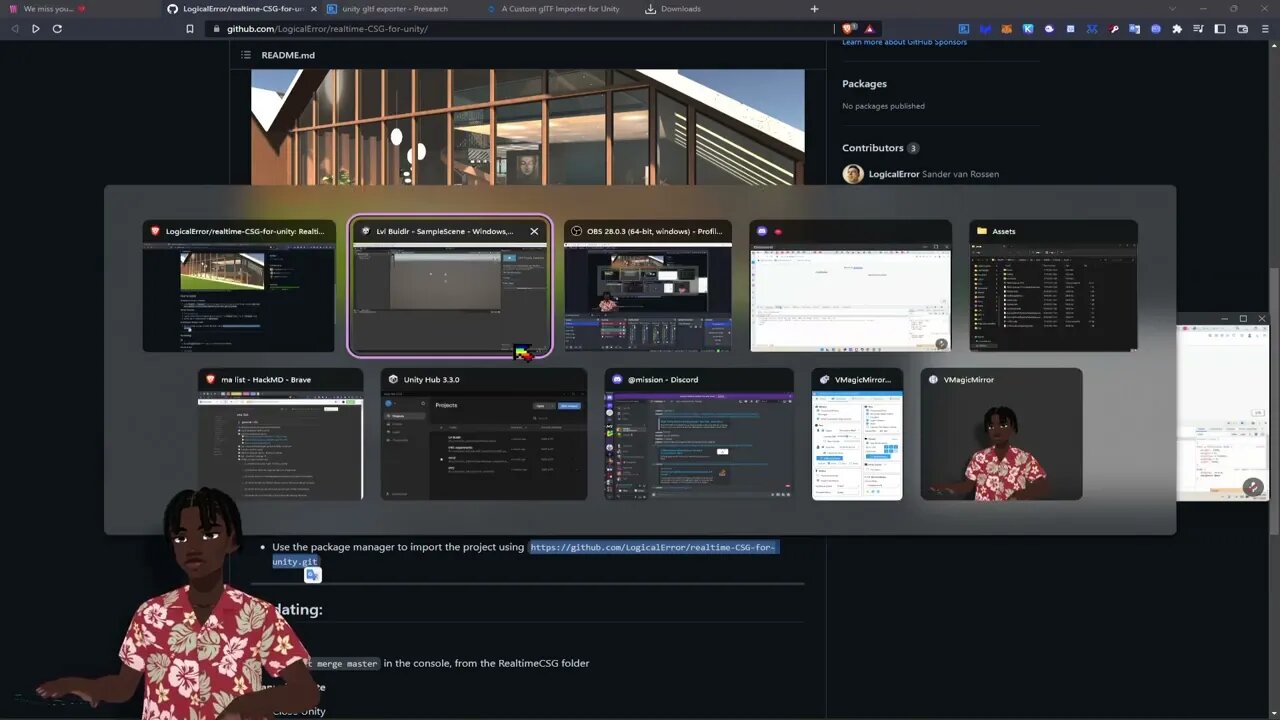This screenshot has width=1280, height=720.
Task: Click the Unity Hub icon in switcher title
Action: [x=393, y=380]
